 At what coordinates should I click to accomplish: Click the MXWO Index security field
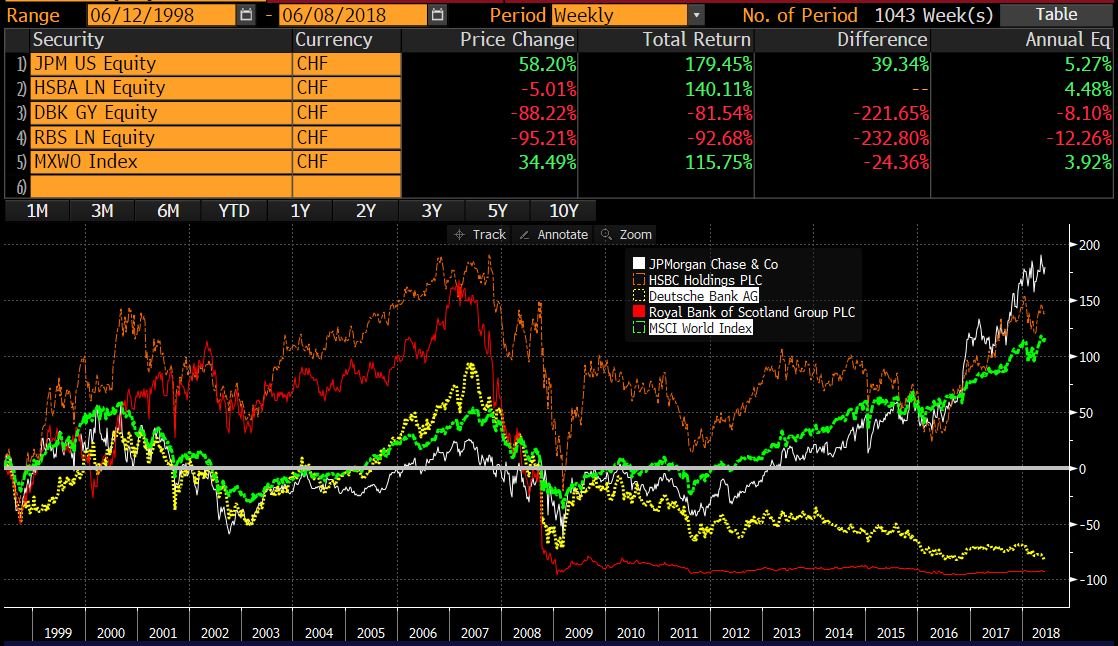coord(161,162)
